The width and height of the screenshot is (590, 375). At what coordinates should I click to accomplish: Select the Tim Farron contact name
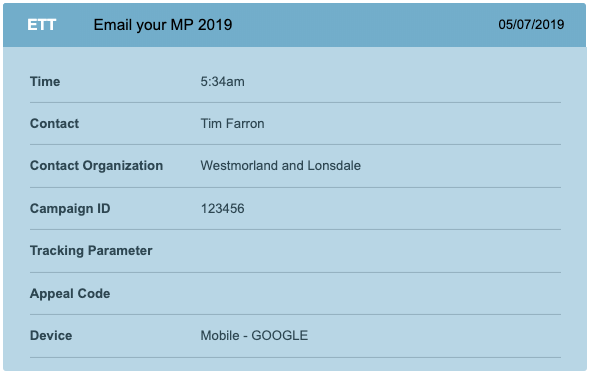pyautogui.click(x=232, y=123)
